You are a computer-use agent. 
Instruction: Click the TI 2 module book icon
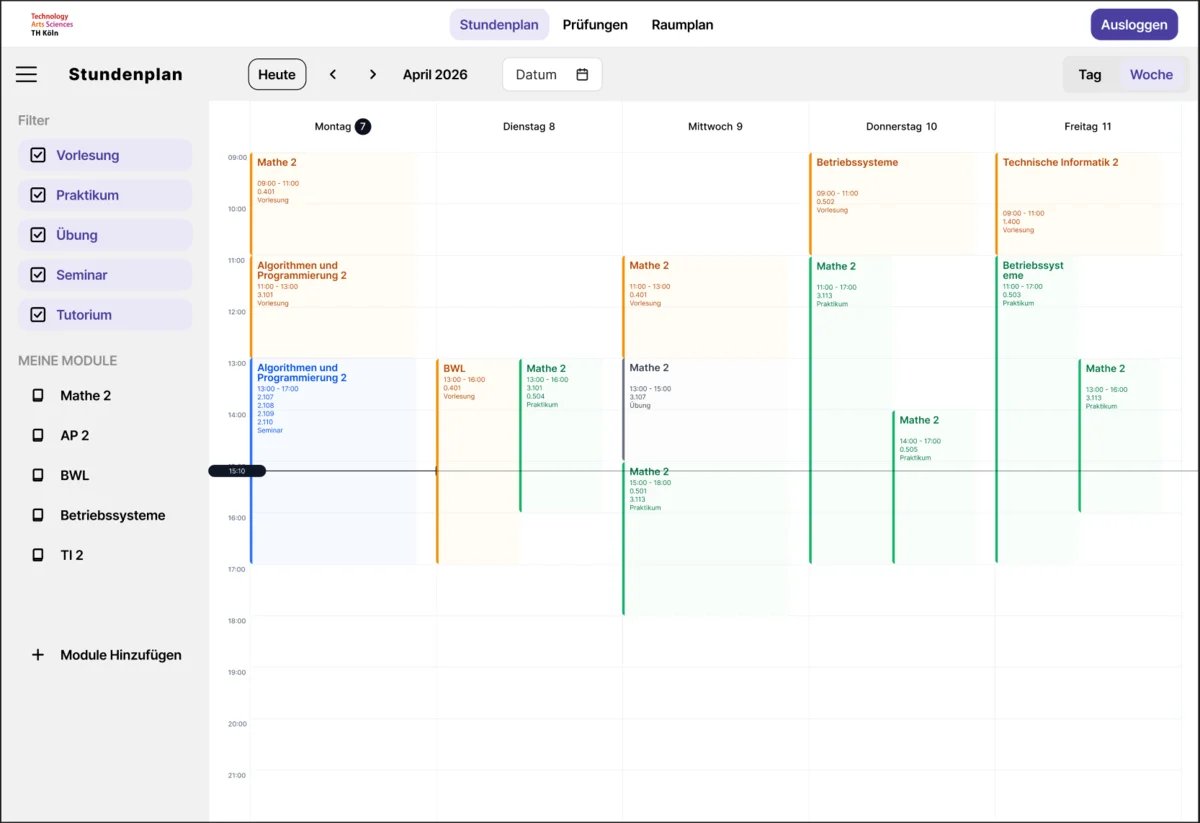point(38,555)
